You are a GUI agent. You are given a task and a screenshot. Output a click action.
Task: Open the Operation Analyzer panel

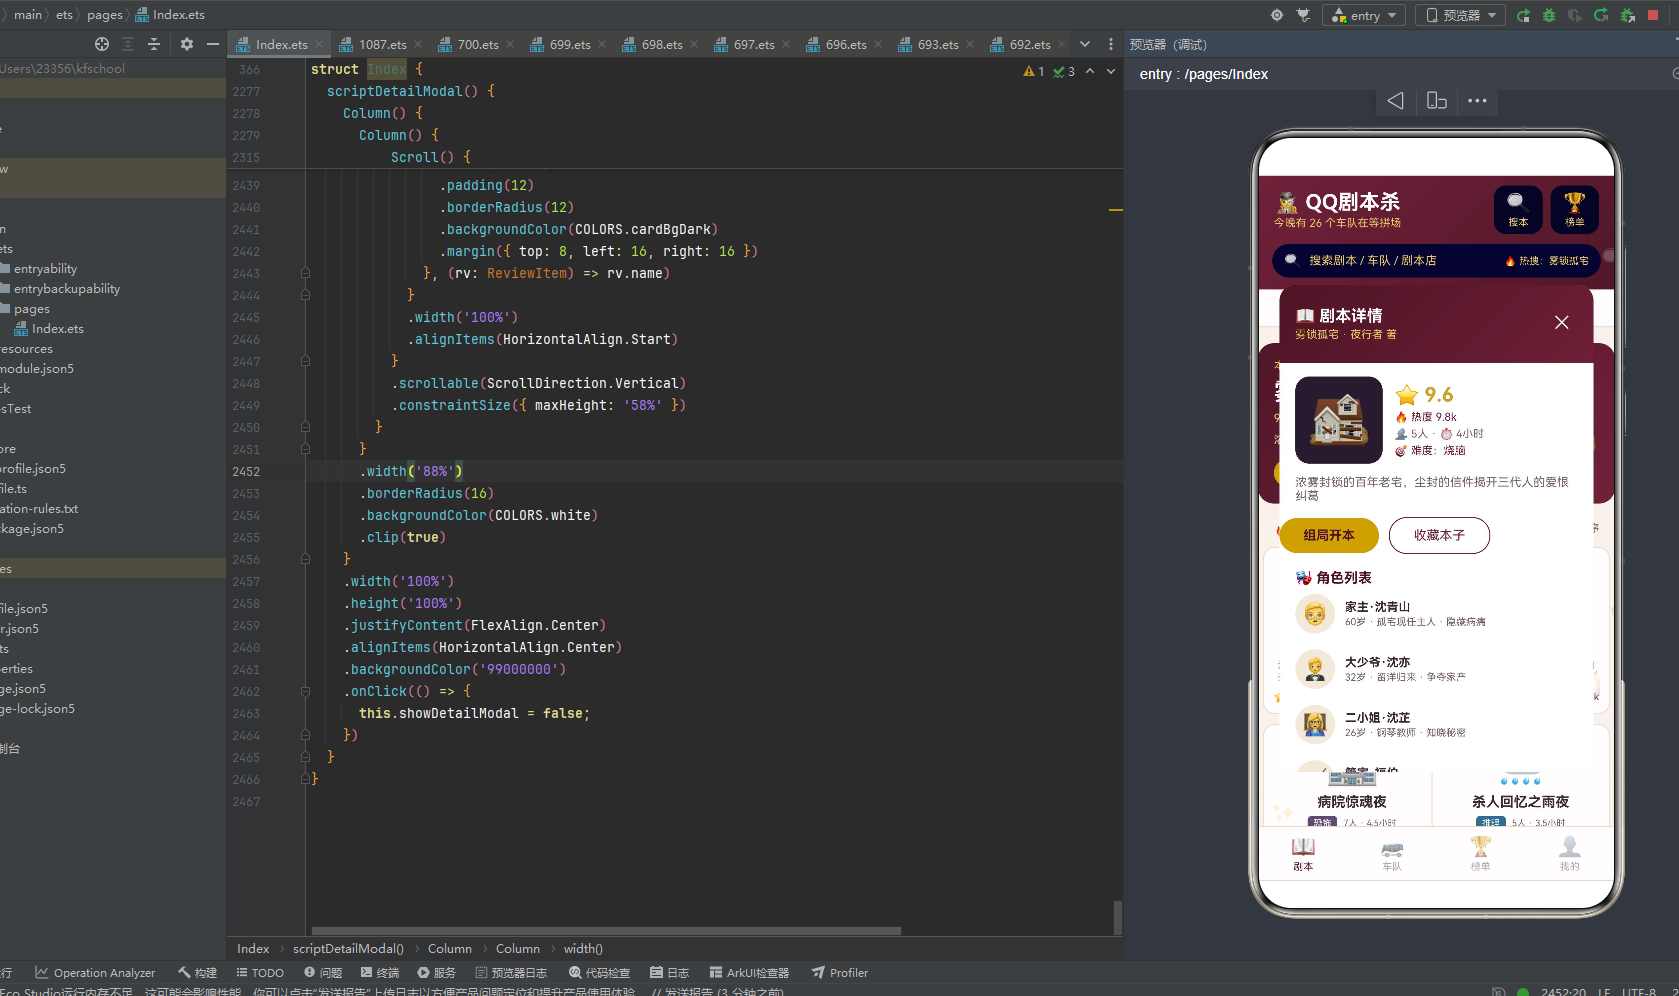coord(95,972)
